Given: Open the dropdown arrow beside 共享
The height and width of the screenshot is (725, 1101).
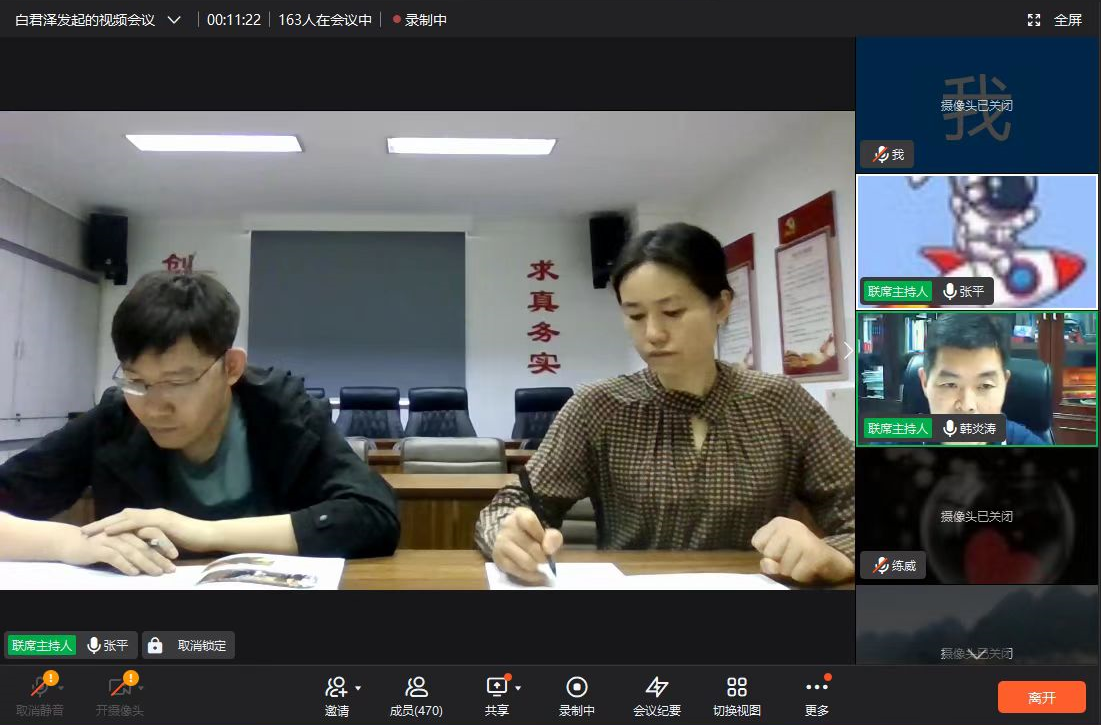Looking at the screenshot, I should coord(518,688).
